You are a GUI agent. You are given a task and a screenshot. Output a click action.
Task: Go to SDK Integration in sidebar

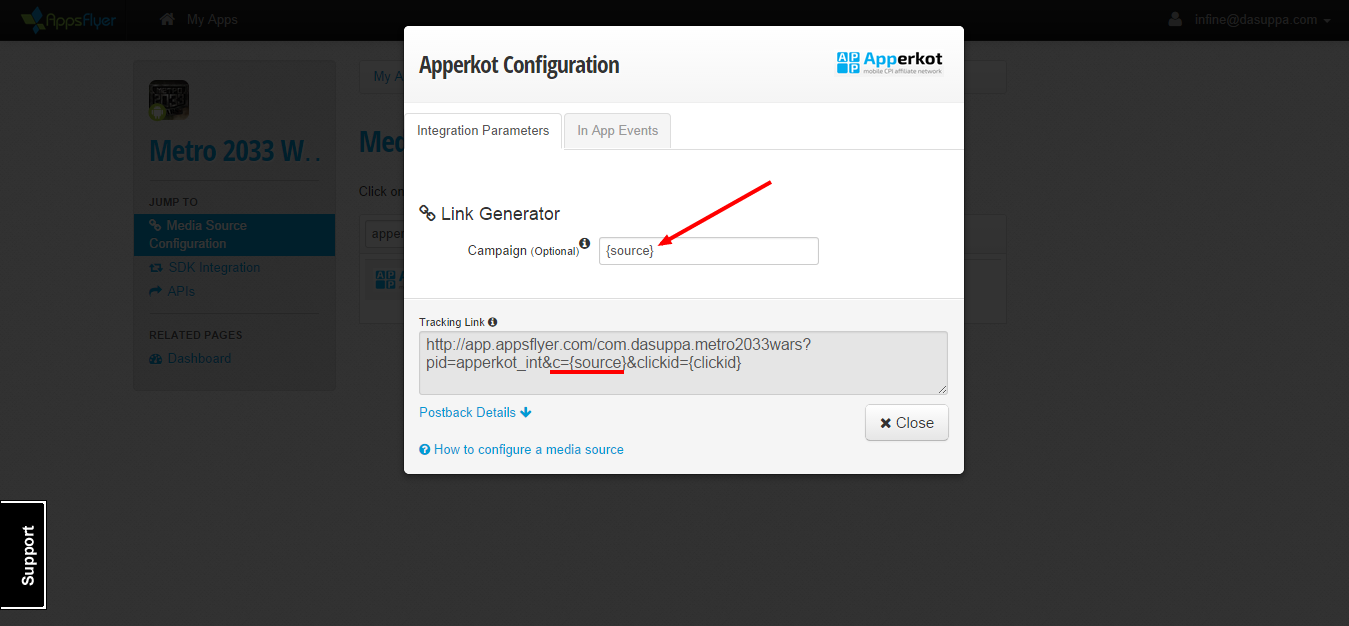point(212,268)
